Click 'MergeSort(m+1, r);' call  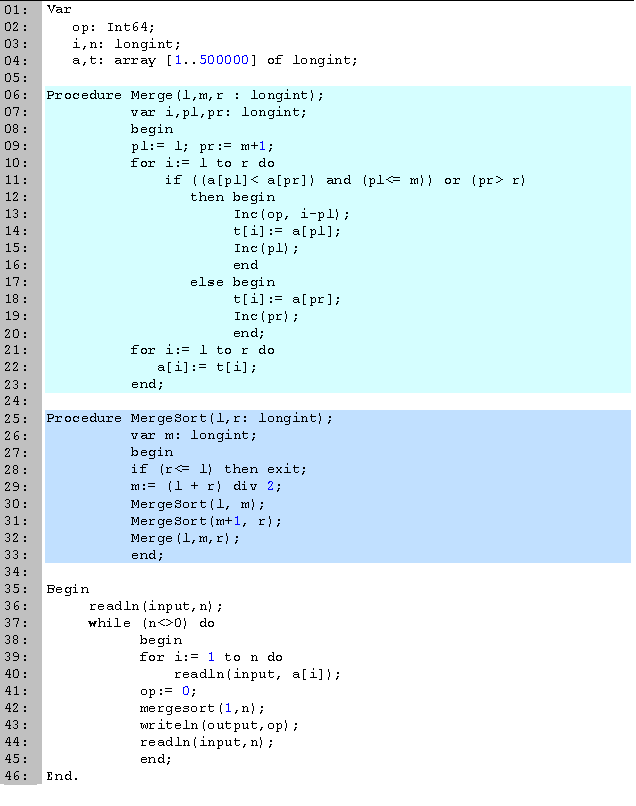(x=206, y=520)
